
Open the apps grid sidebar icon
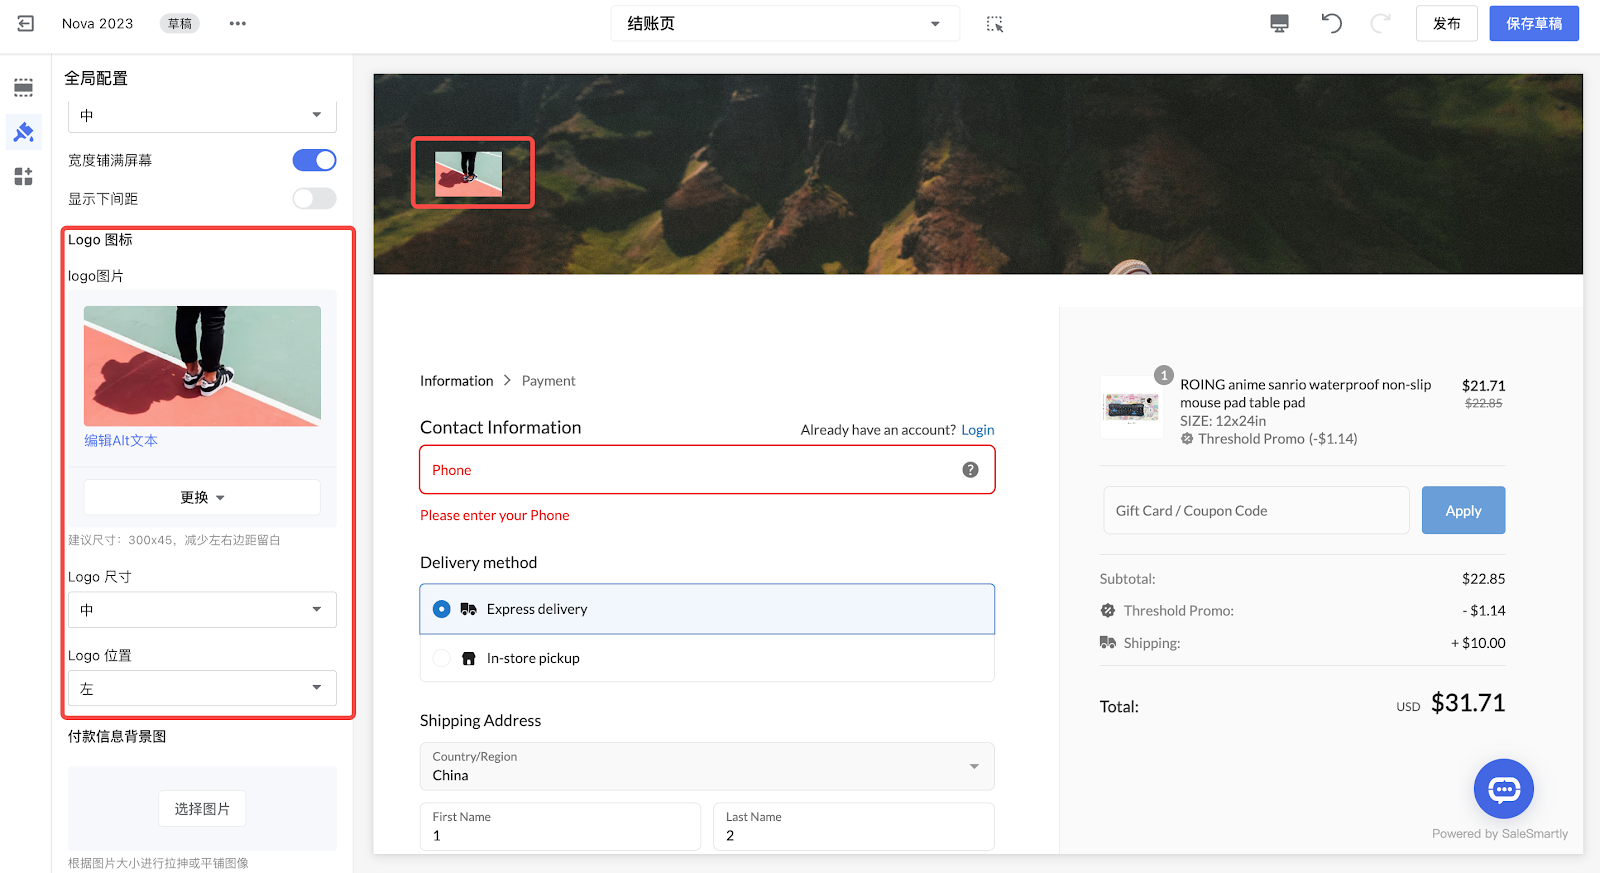(24, 176)
